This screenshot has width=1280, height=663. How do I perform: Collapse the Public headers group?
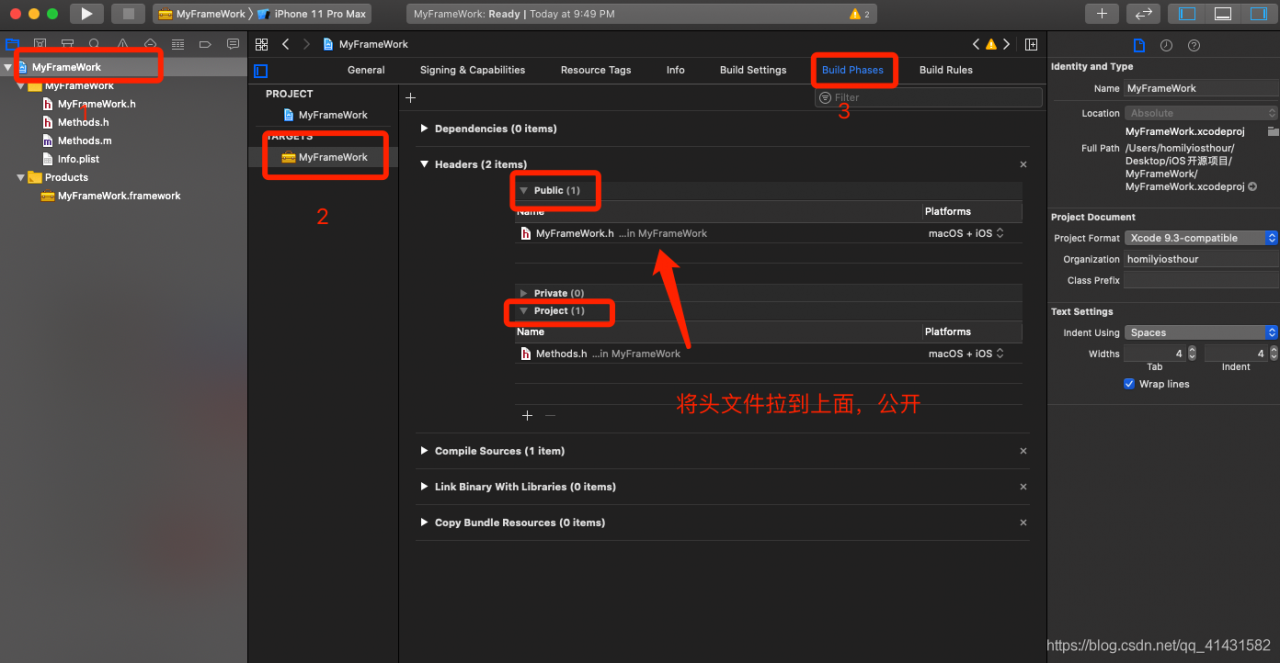coord(523,190)
